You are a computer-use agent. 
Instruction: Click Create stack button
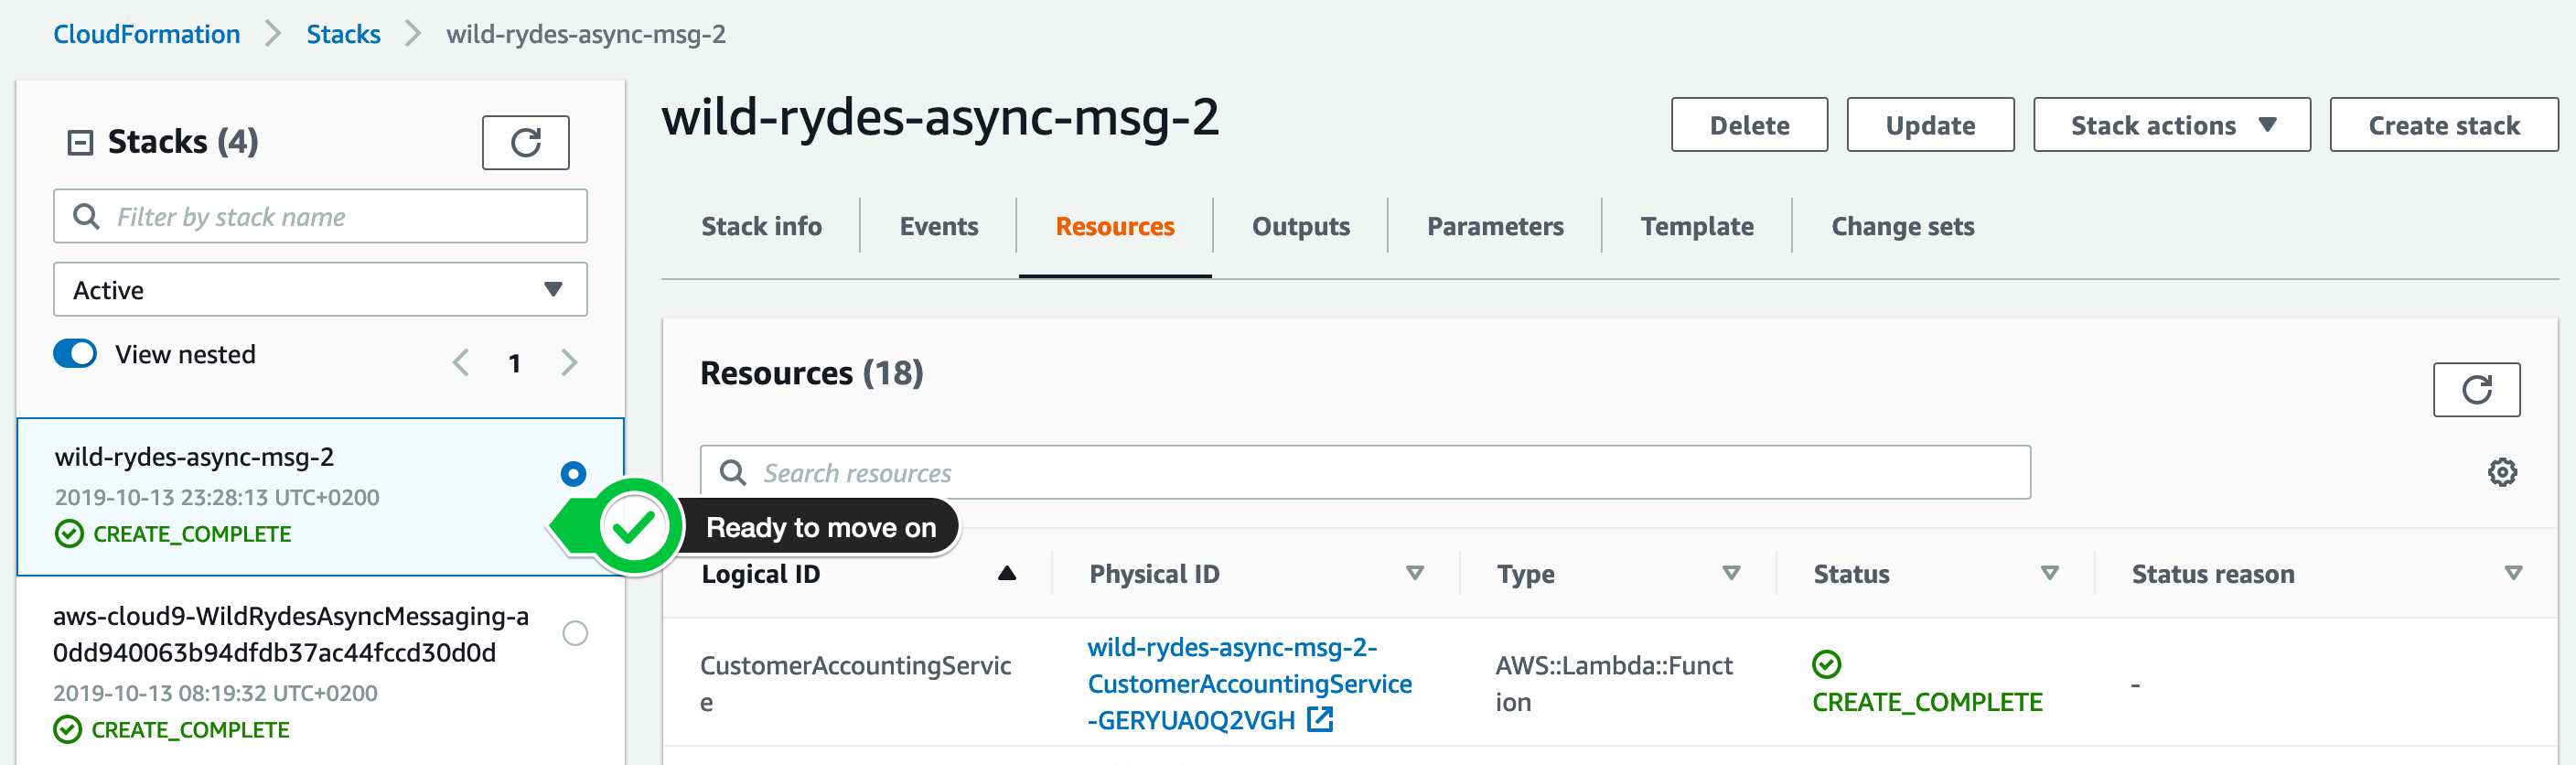click(2443, 125)
